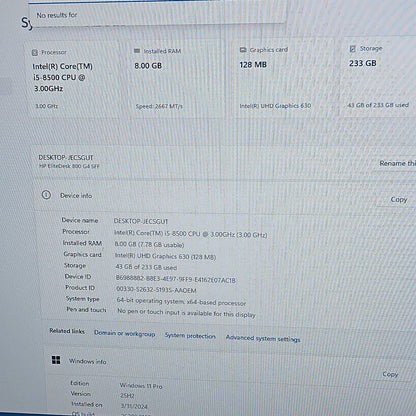The width and height of the screenshot is (416, 416).
Task: Click the Installed RAM icon
Action: pos(137,51)
